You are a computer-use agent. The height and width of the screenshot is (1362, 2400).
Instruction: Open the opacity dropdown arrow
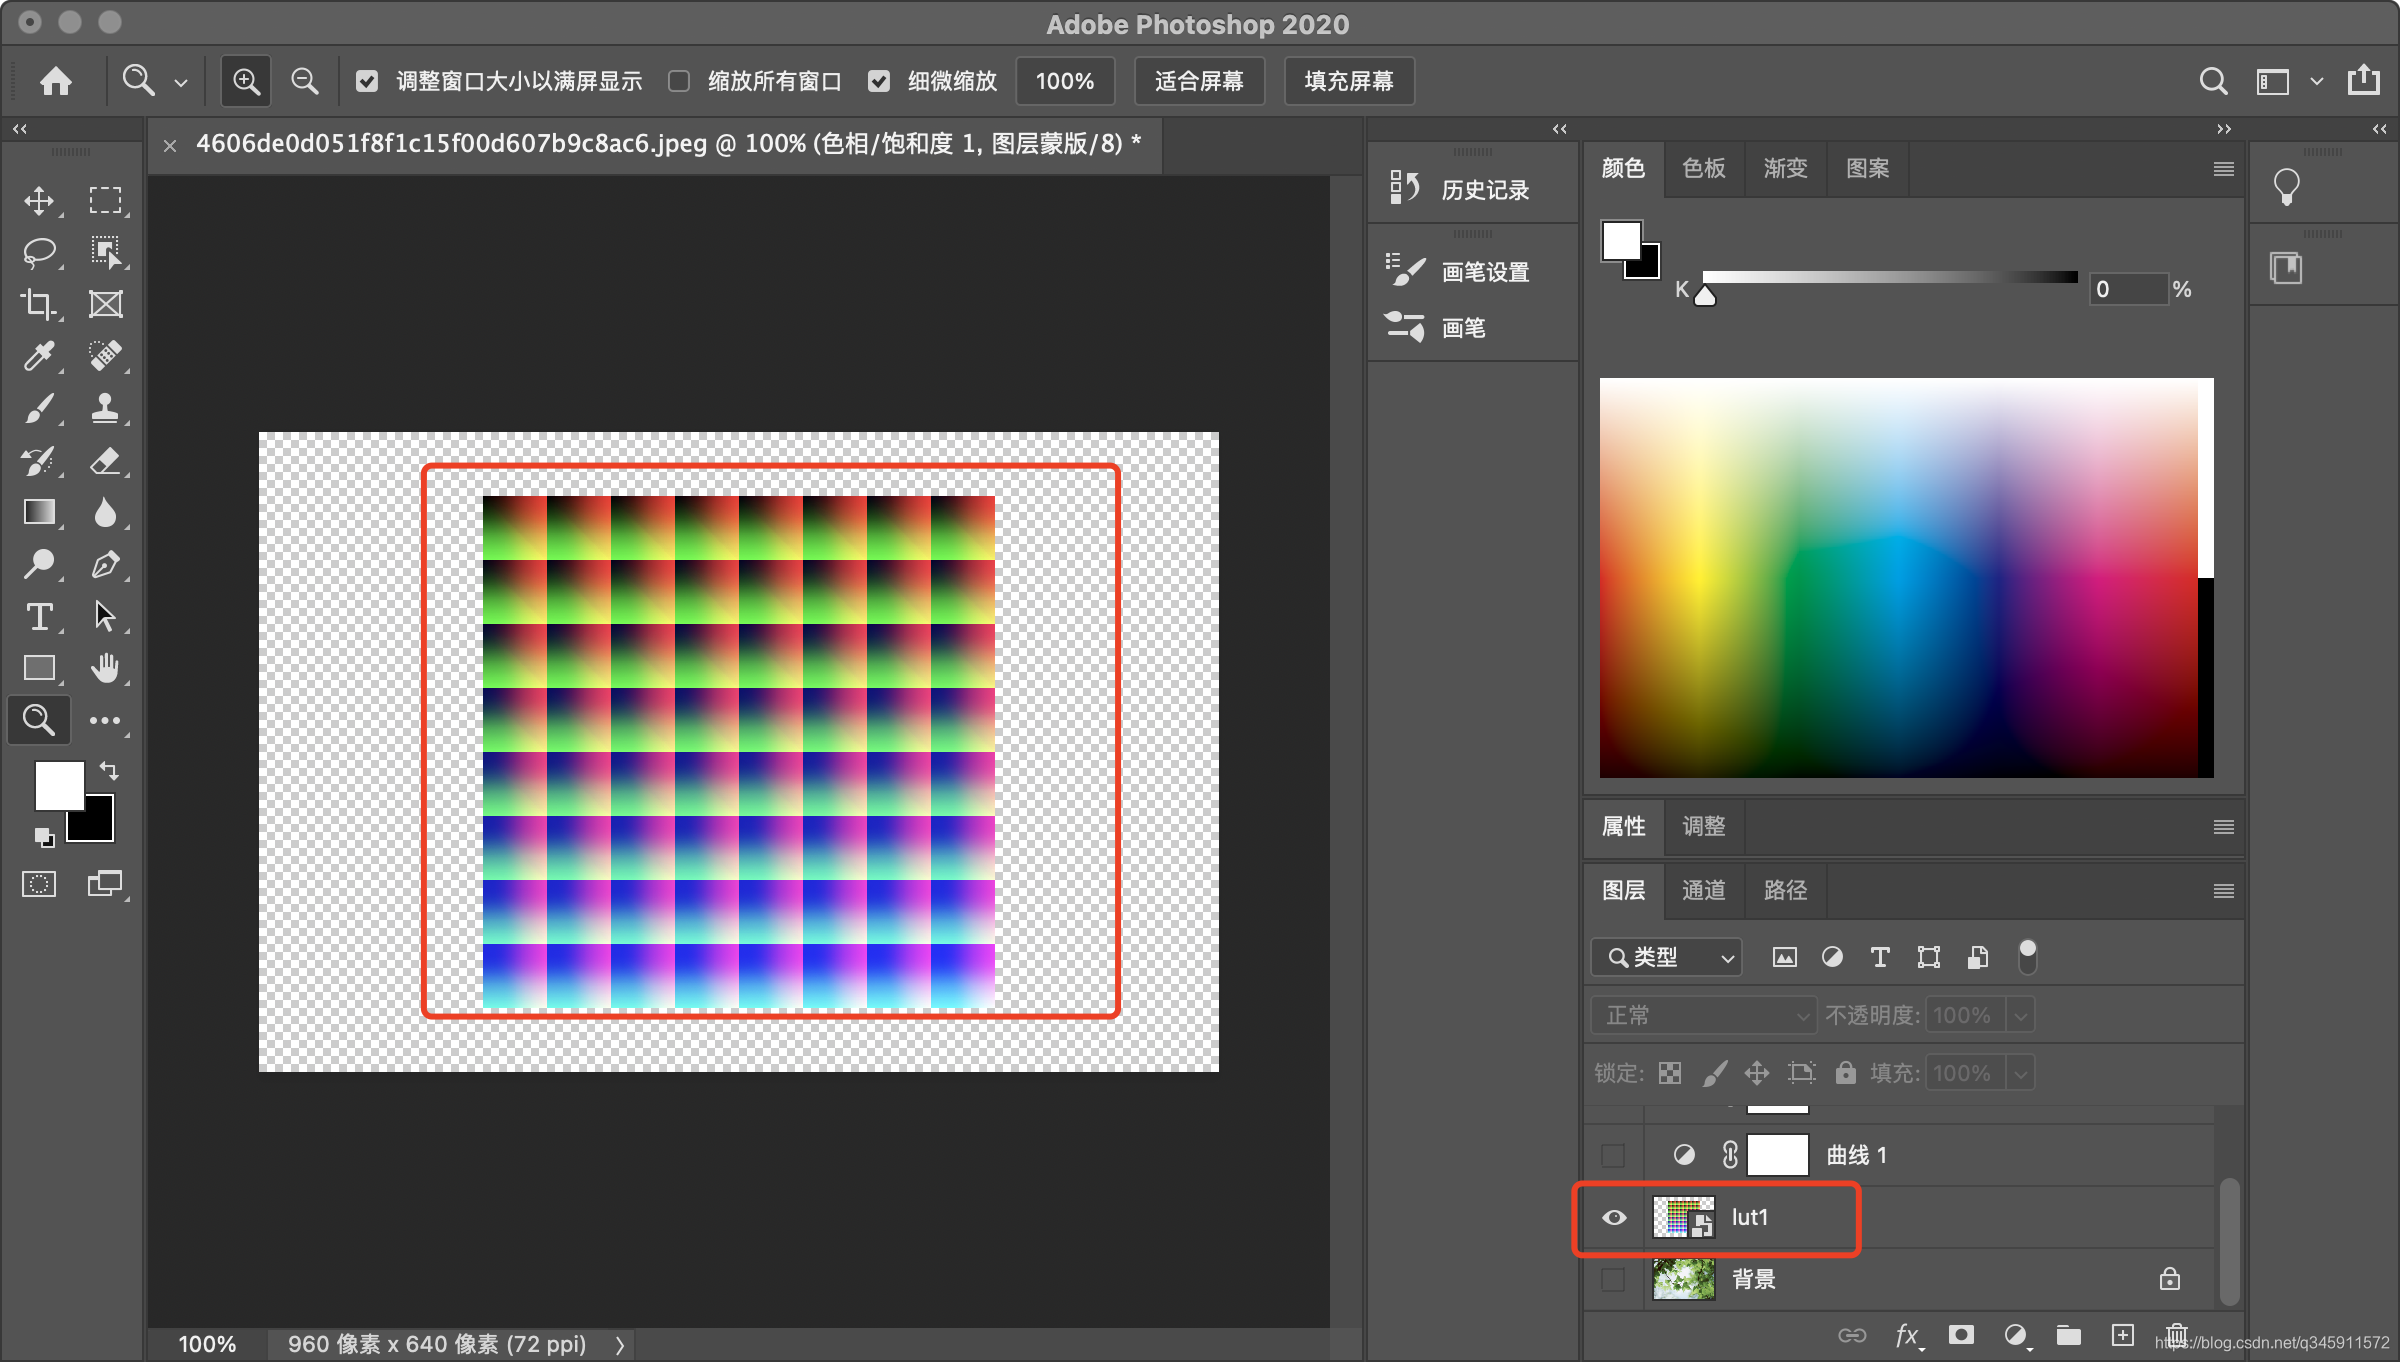2021,1016
